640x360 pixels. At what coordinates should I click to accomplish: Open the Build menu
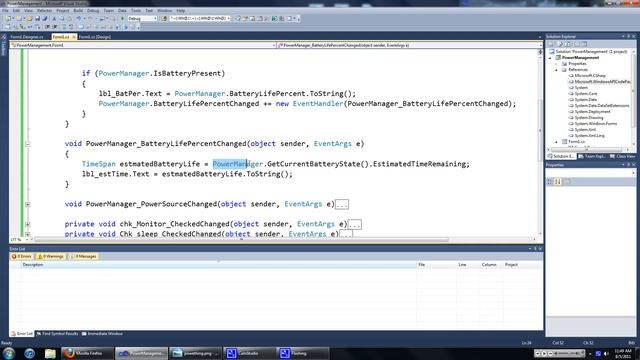pyautogui.click(x=78, y=11)
